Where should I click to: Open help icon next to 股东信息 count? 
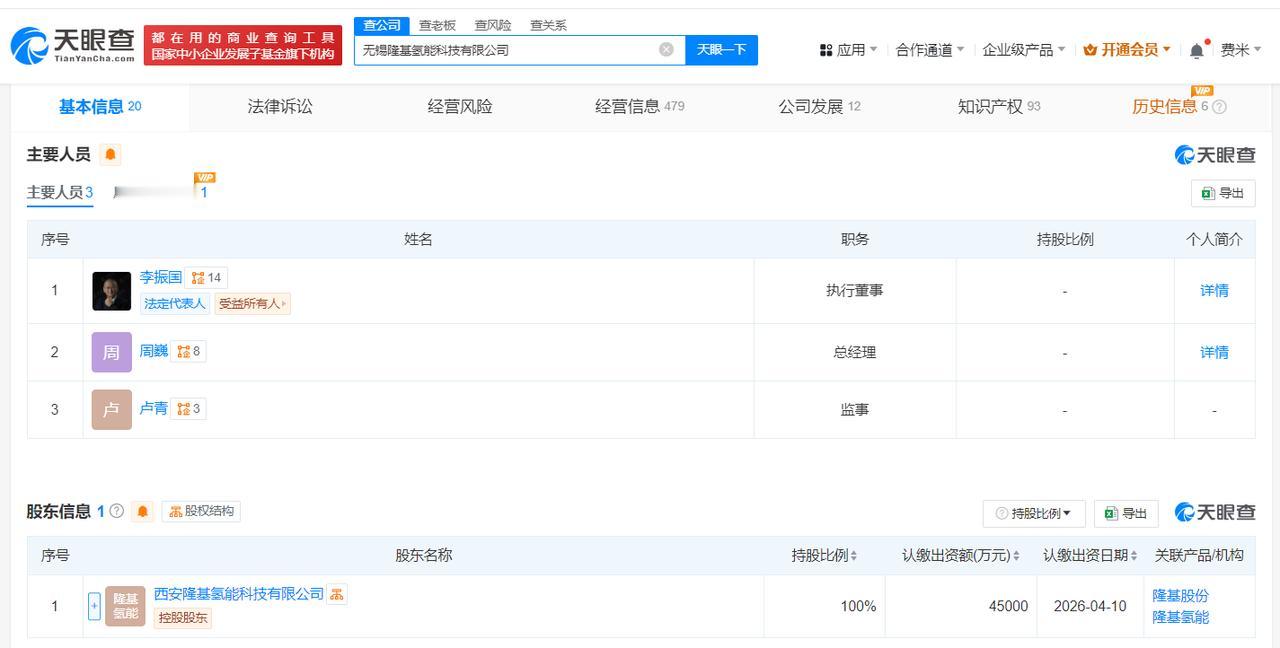pyautogui.click(x=117, y=511)
